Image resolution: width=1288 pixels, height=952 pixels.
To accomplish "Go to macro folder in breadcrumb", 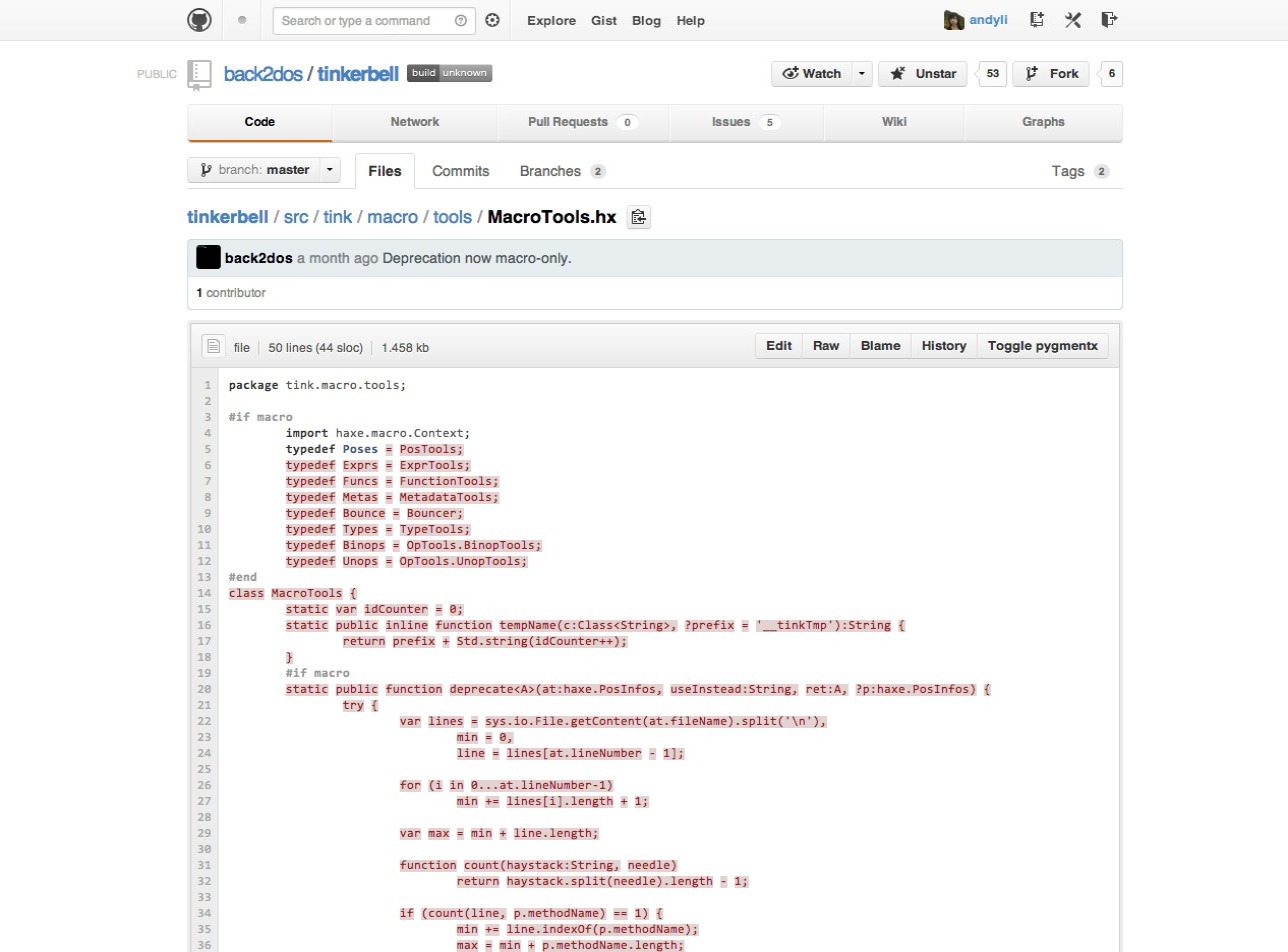I will [x=393, y=217].
